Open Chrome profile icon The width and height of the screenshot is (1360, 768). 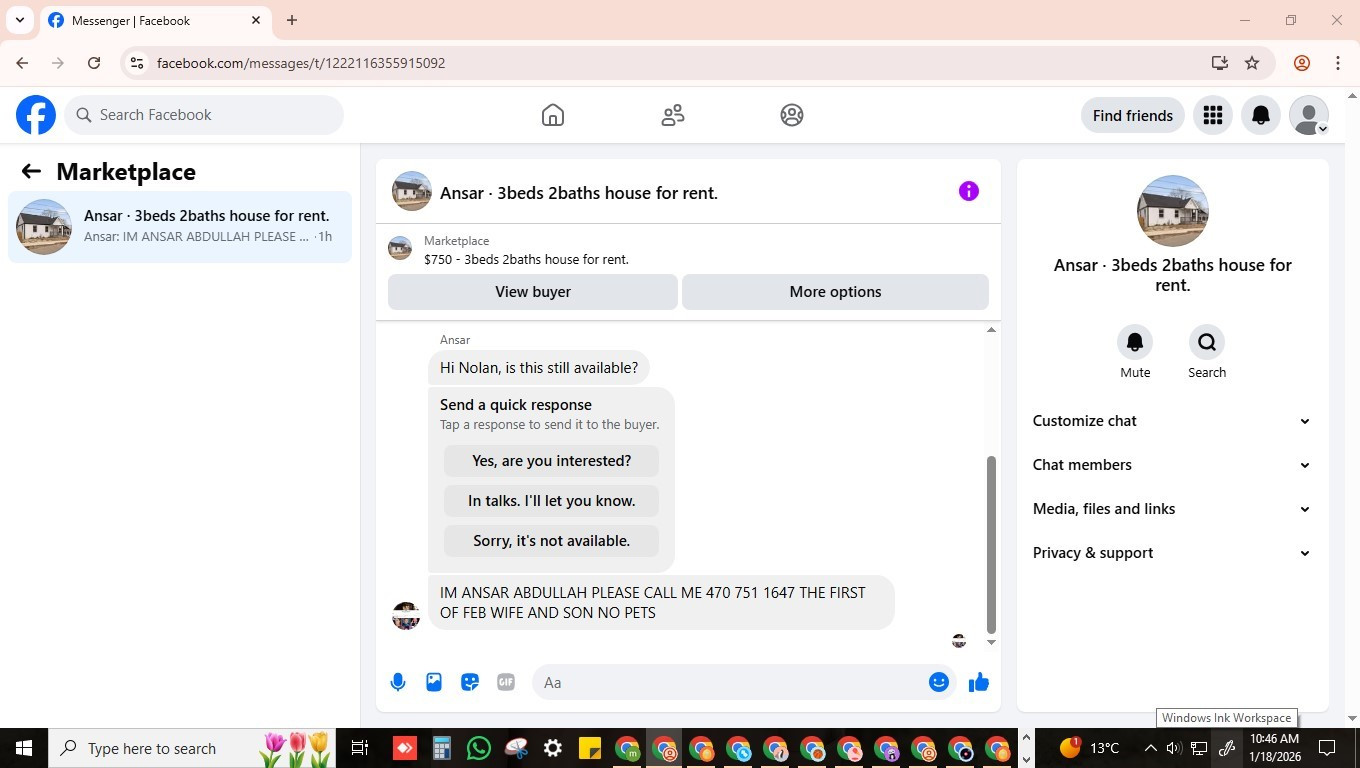pyautogui.click(x=1302, y=63)
